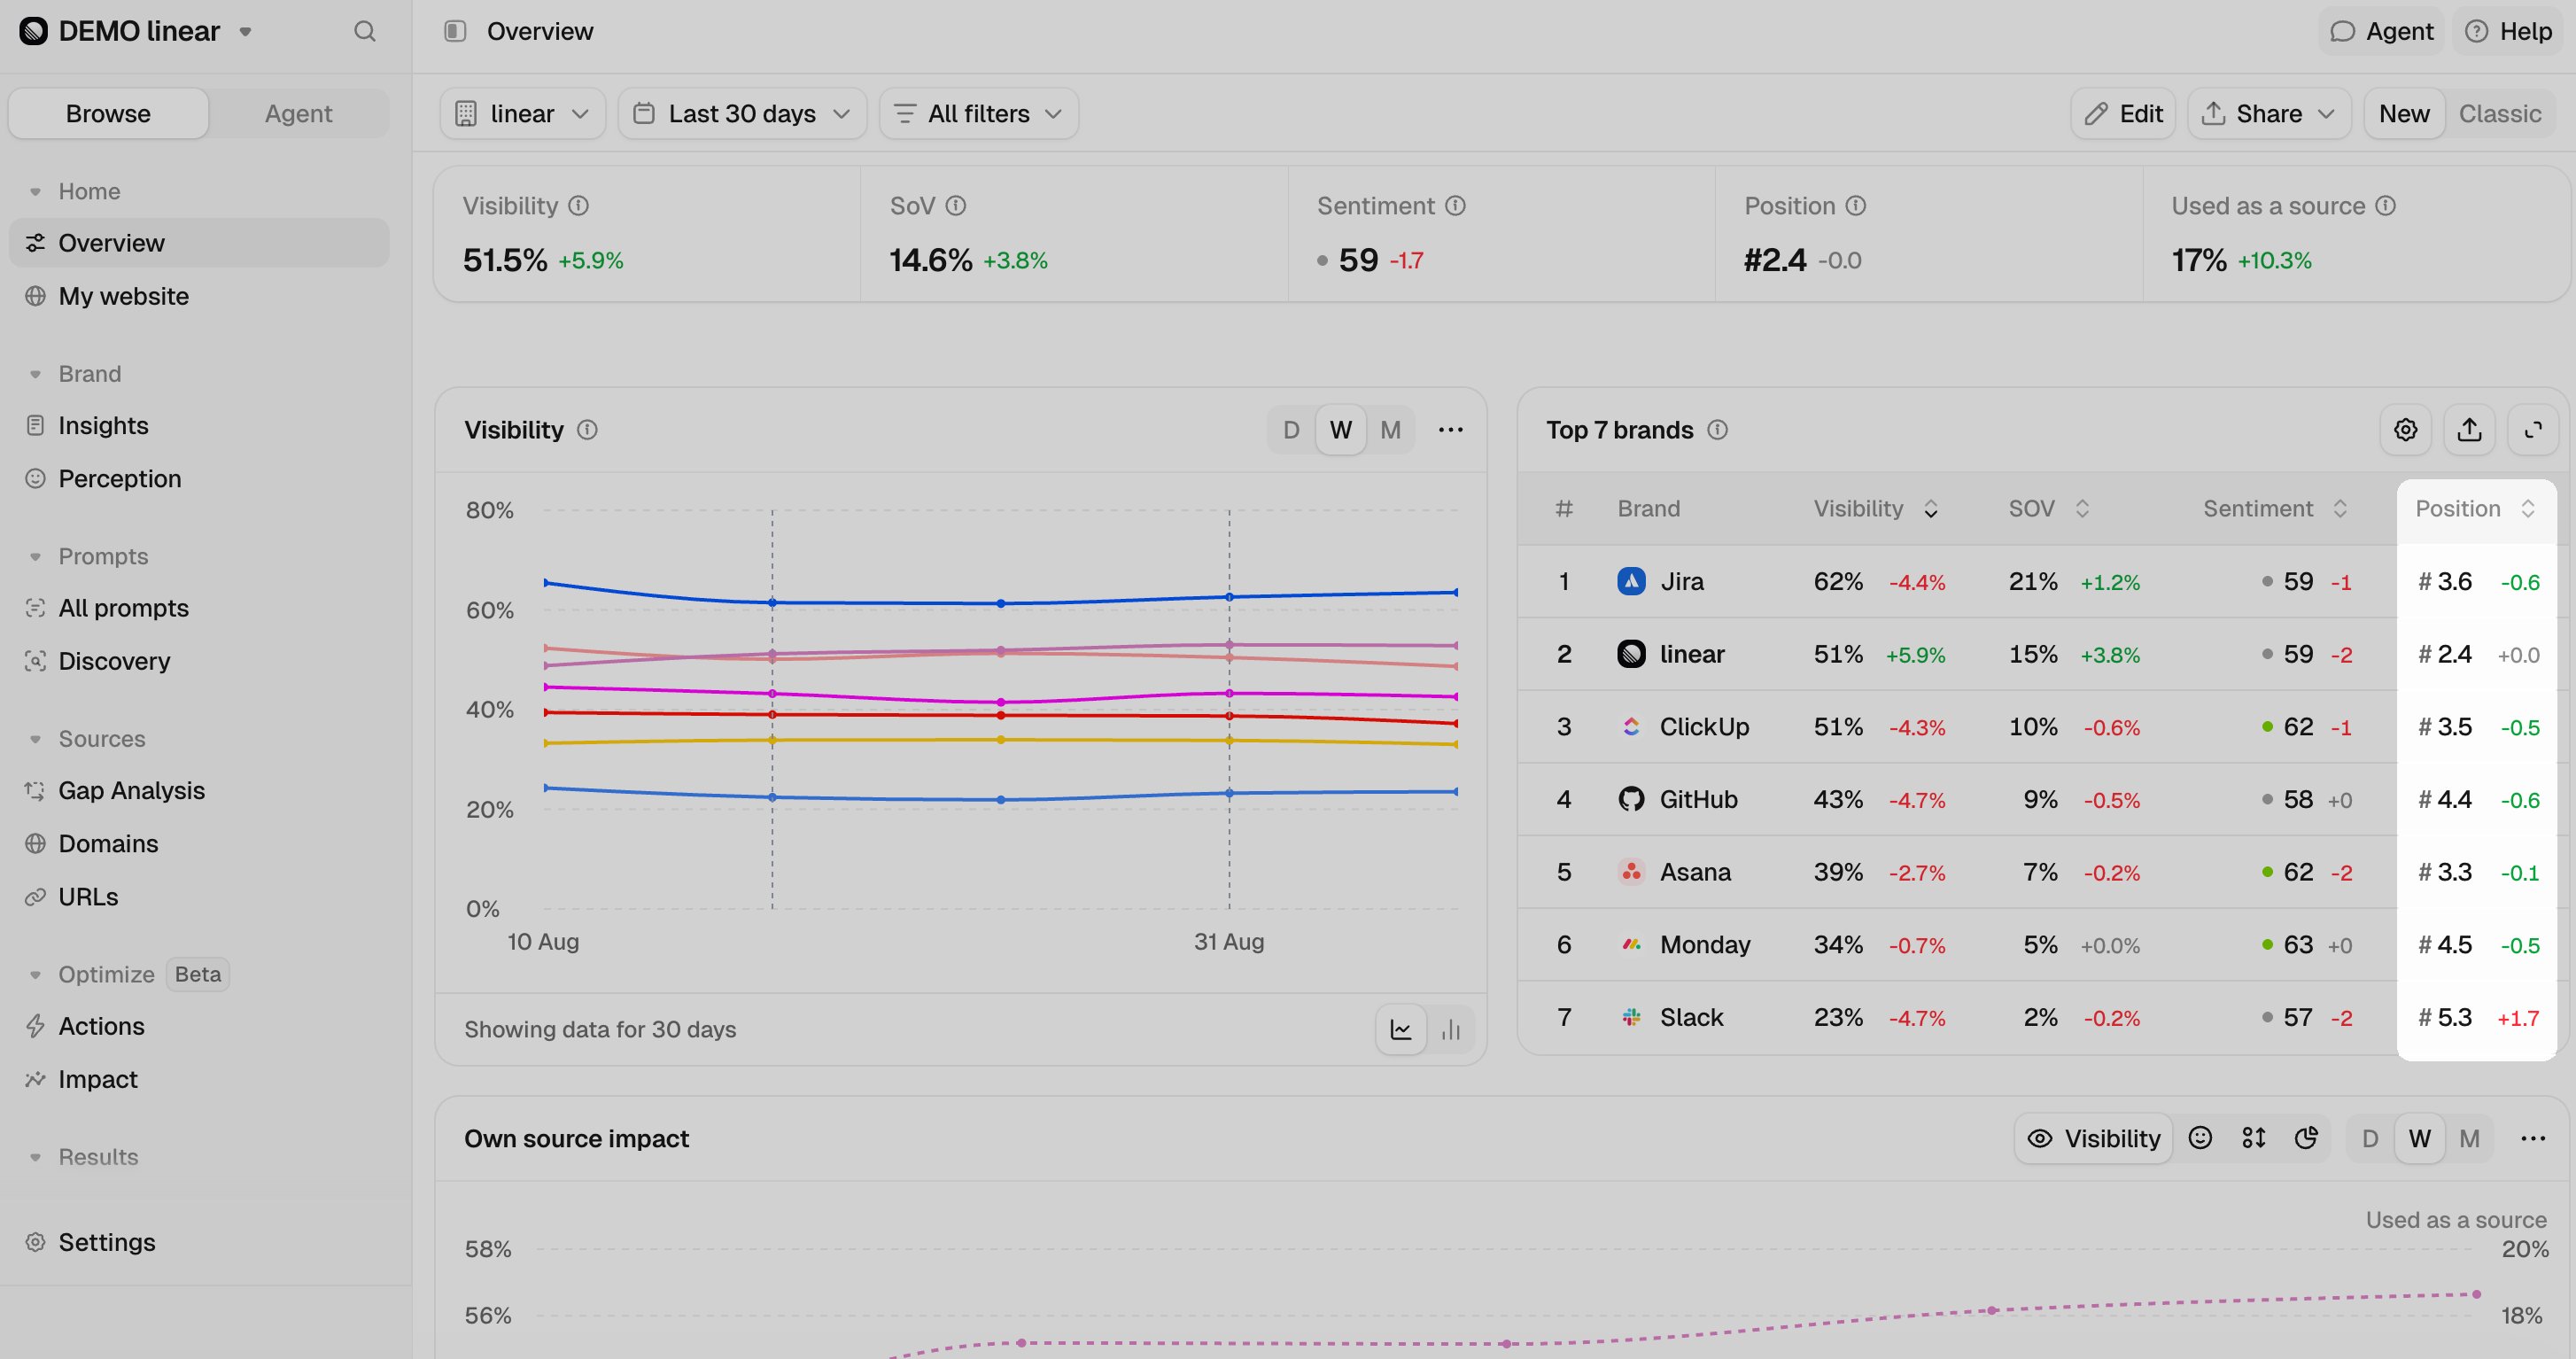
Task: Navigate to All prompts
Action: coord(199,608)
